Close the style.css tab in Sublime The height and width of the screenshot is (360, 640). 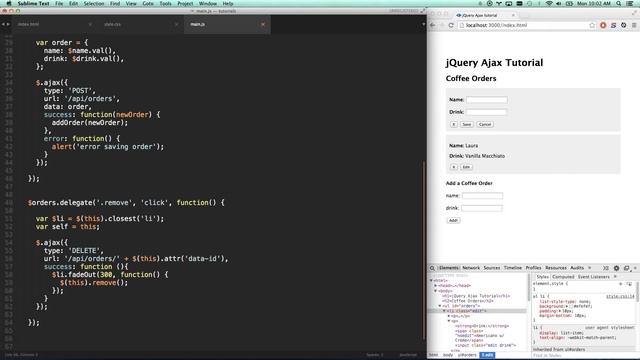pyautogui.click(x=176, y=24)
